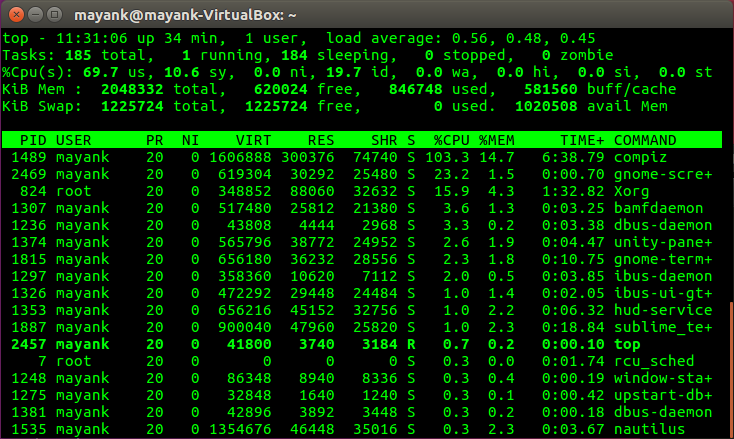Select the compiz process row
The width and height of the screenshot is (734, 439).
(361, 157)
